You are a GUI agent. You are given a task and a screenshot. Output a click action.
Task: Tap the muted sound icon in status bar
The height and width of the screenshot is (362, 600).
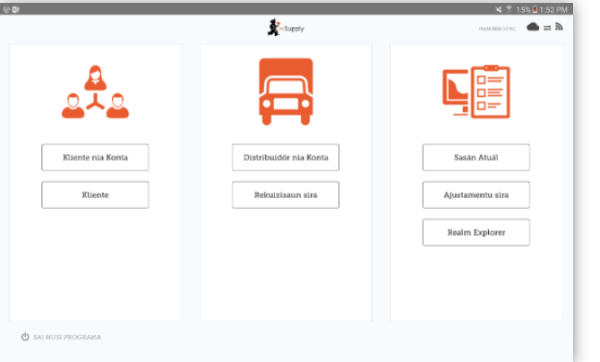tap(499, 10)
